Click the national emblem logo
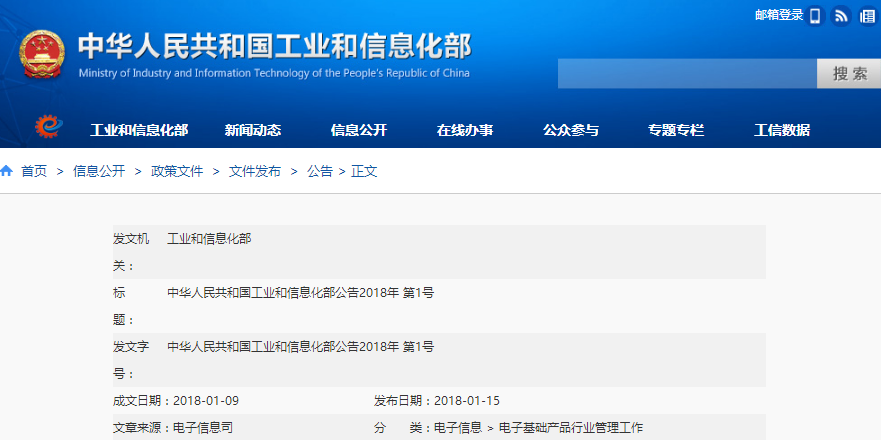This screenshot has width=881, height=440. [x=40, y=53]
